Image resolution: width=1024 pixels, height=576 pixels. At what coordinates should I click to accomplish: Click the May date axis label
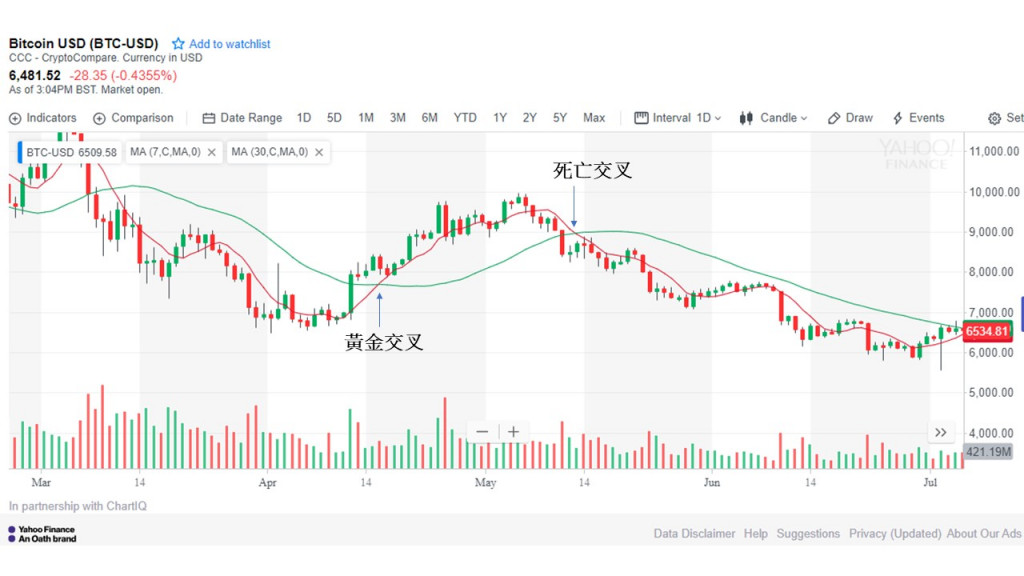pyautogui.click(x=485, y=483)
